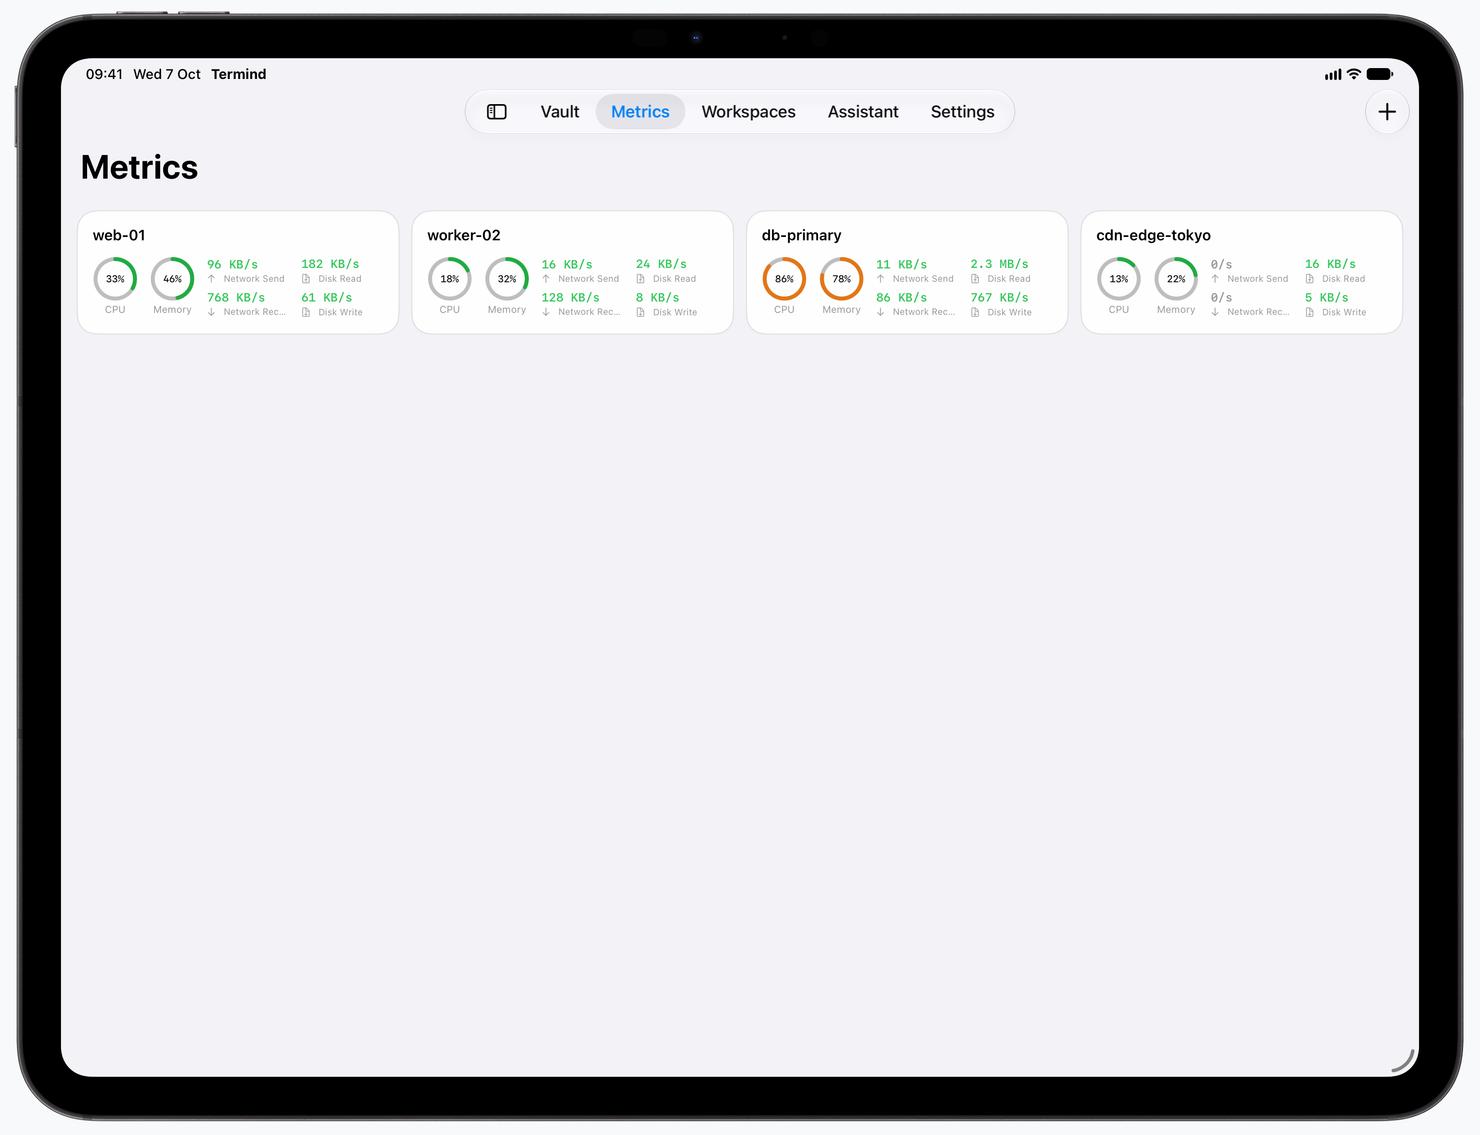Viewport: 1480px width, 1135px height.
Task: Click cdn-edge-tokyo CPU 13% gauge
Action: point(1119,279)
